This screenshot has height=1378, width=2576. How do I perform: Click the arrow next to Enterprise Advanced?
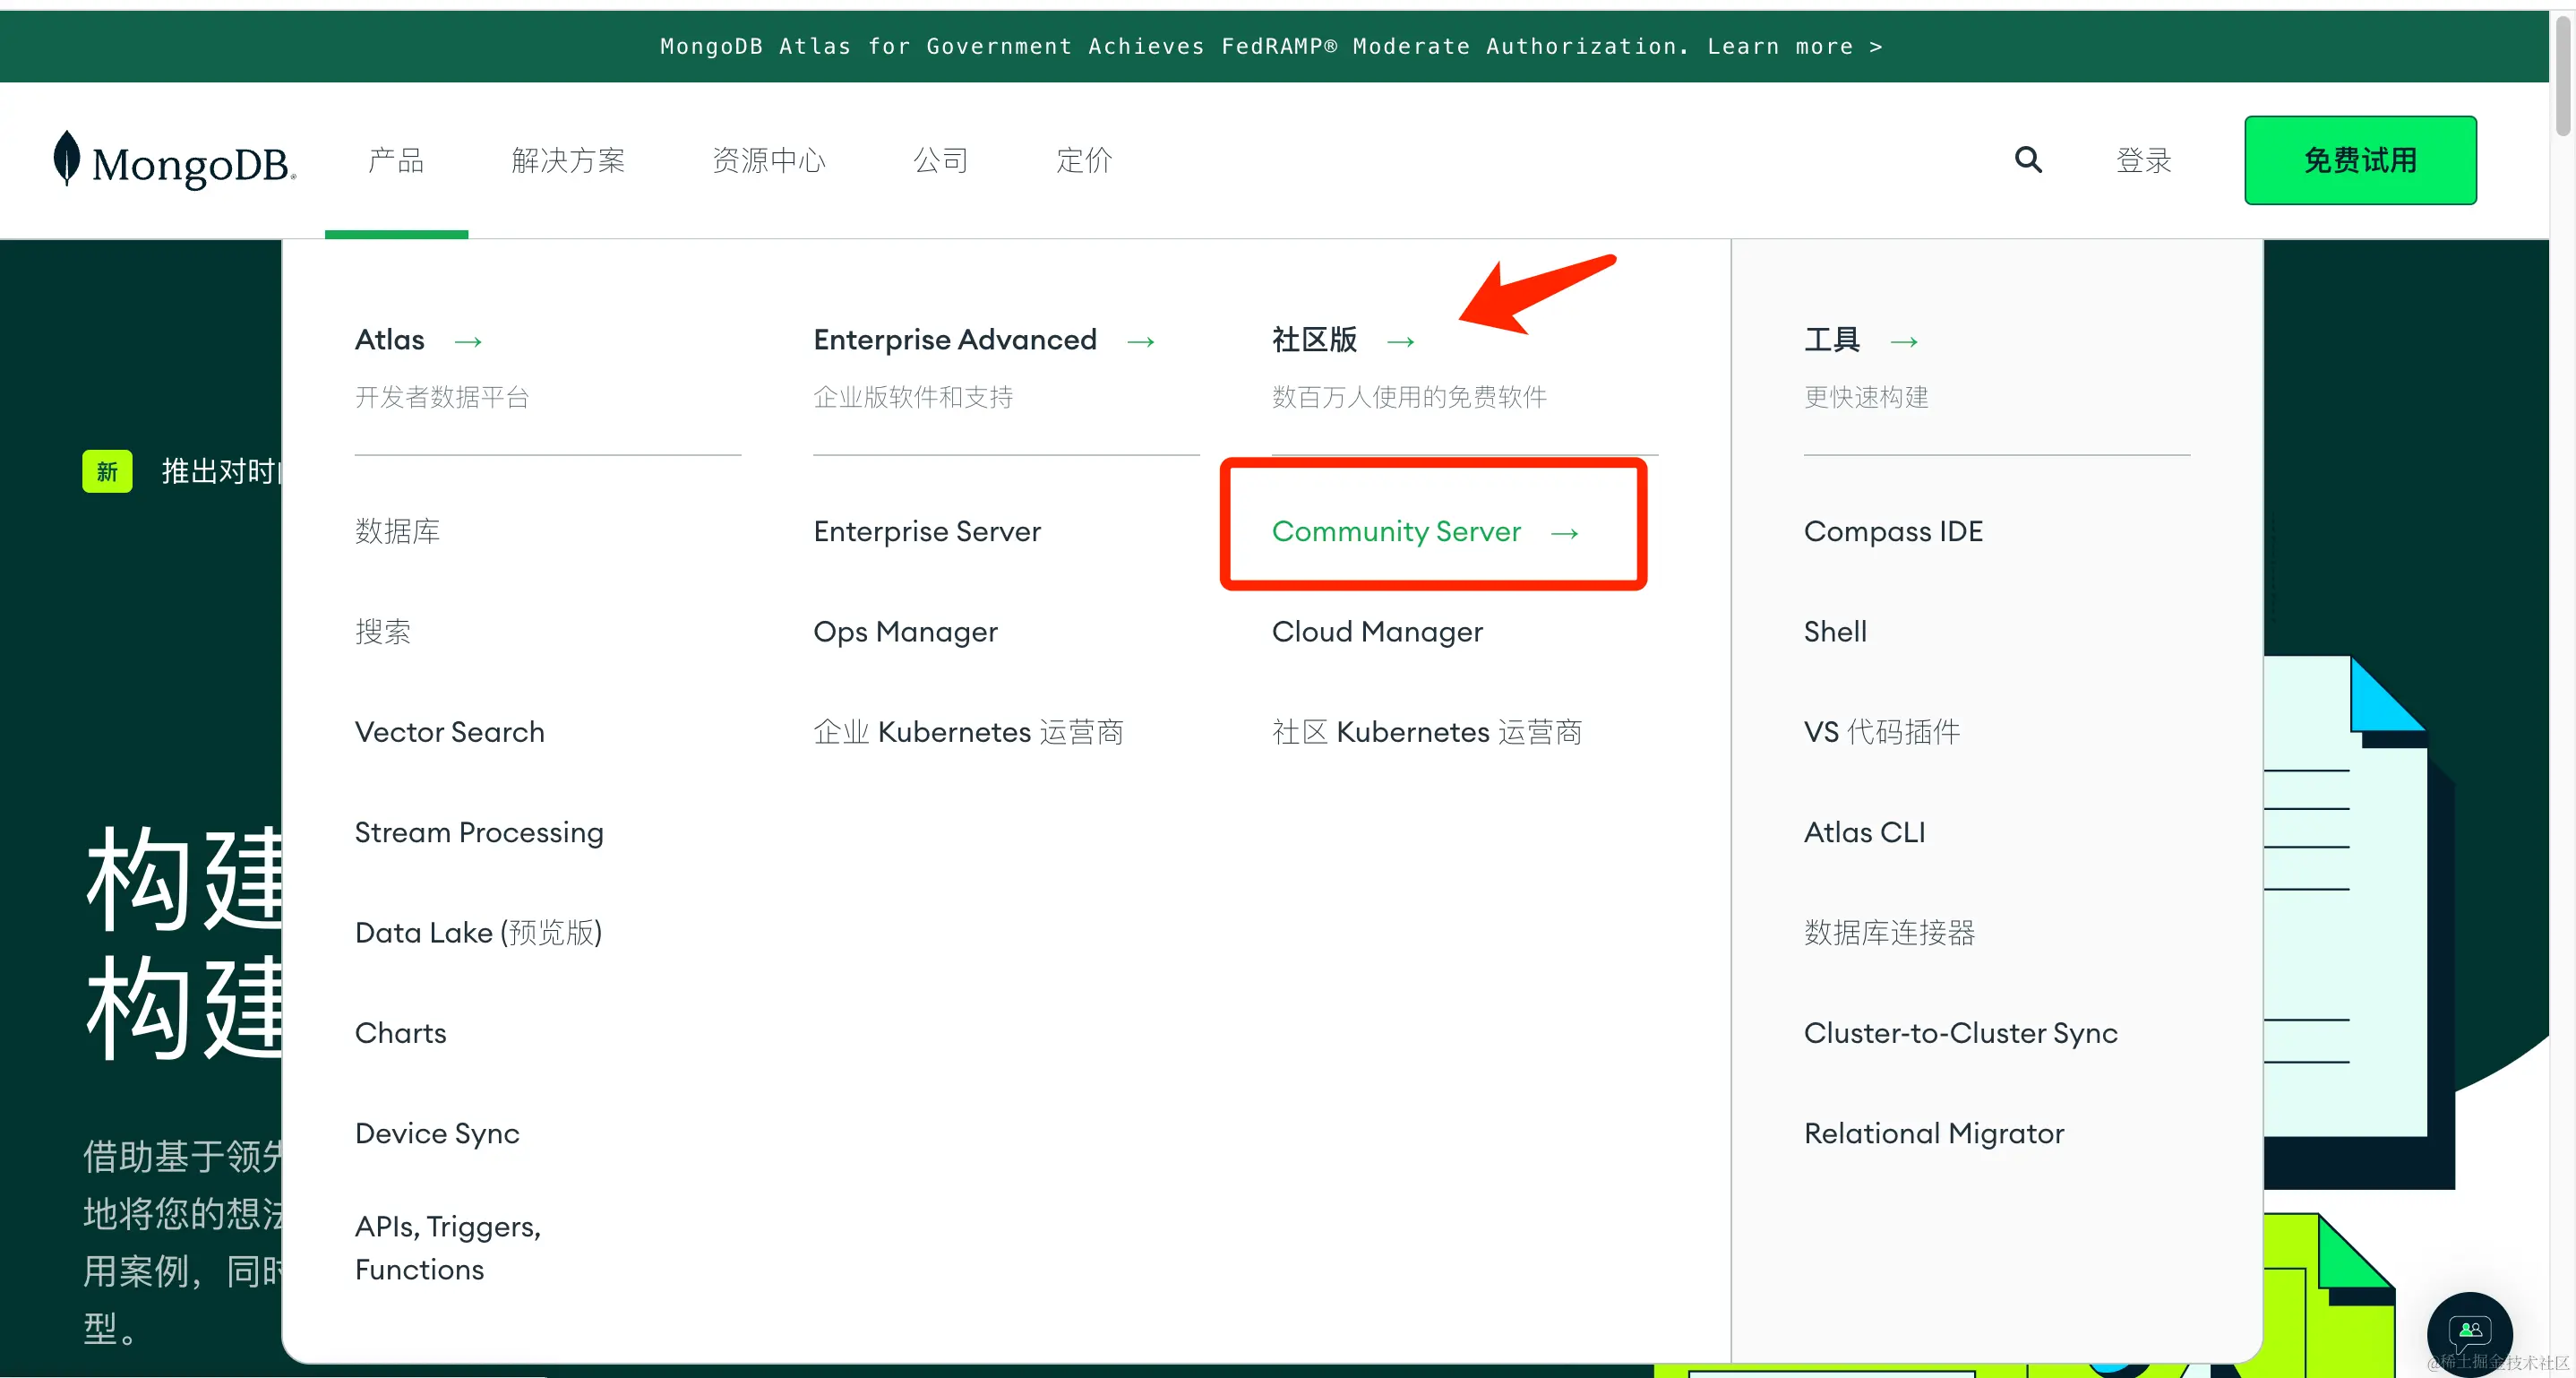1140,342
